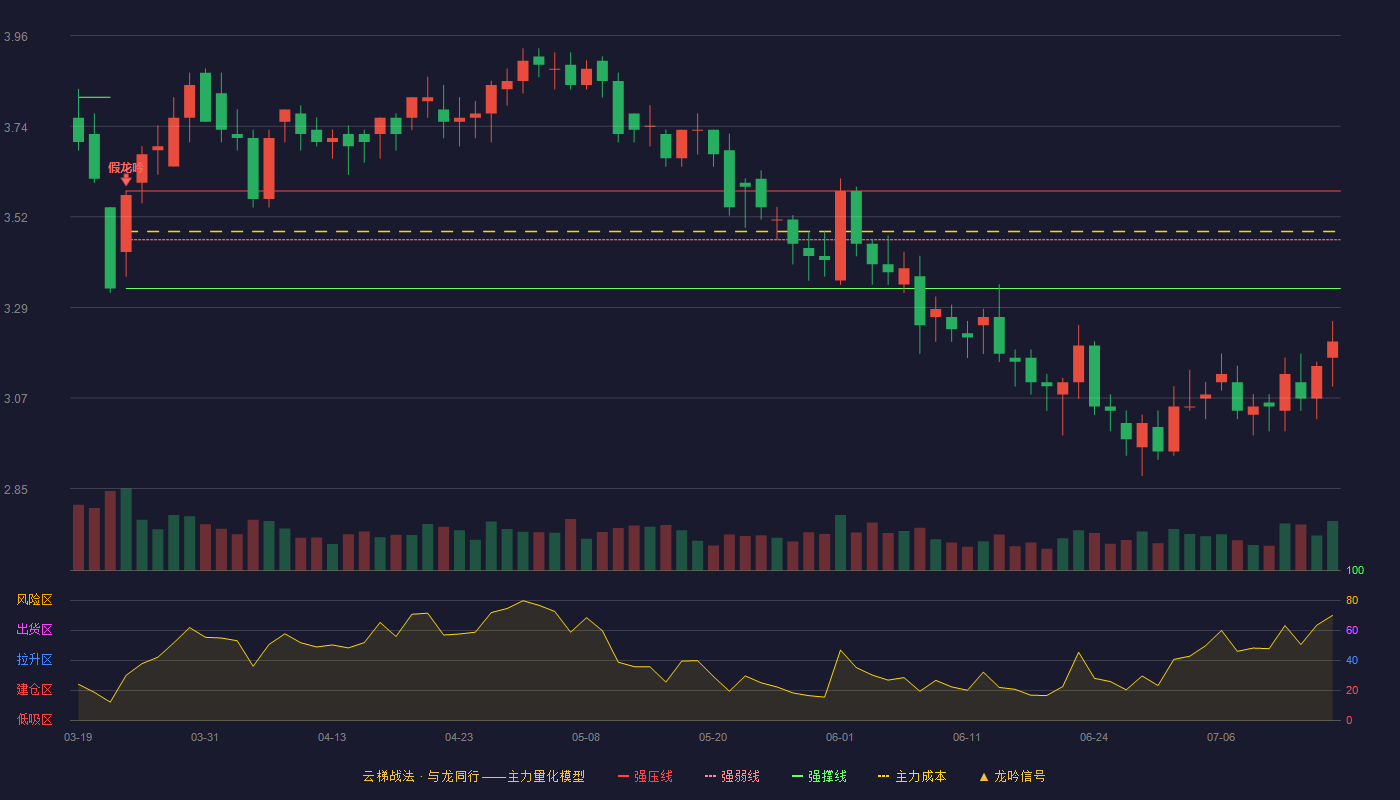
Task: Click the 云梯战法 · 与龙同行 model title
Action: click(473, 776)
